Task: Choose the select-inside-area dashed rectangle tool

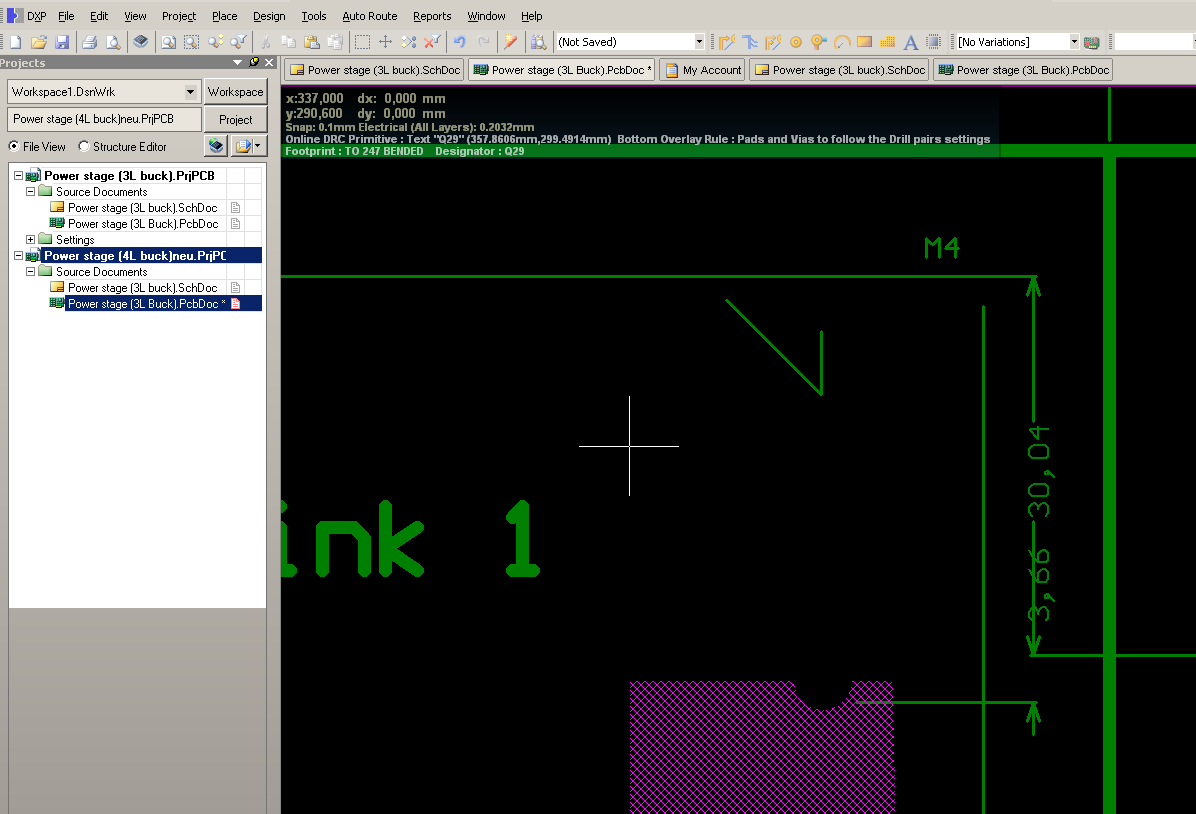Action: (x=362, y=42)
